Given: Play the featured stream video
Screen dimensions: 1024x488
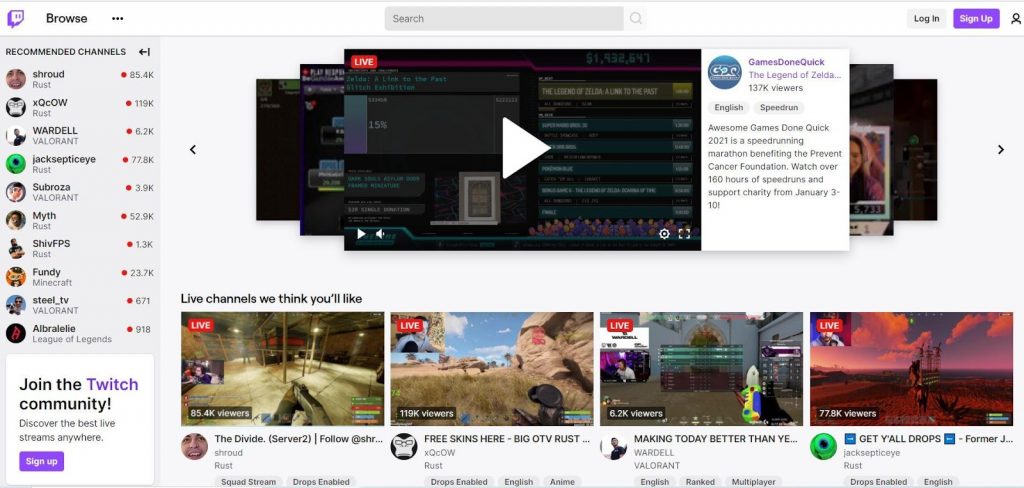Looking at the screenshot, I should click(525, 148).
